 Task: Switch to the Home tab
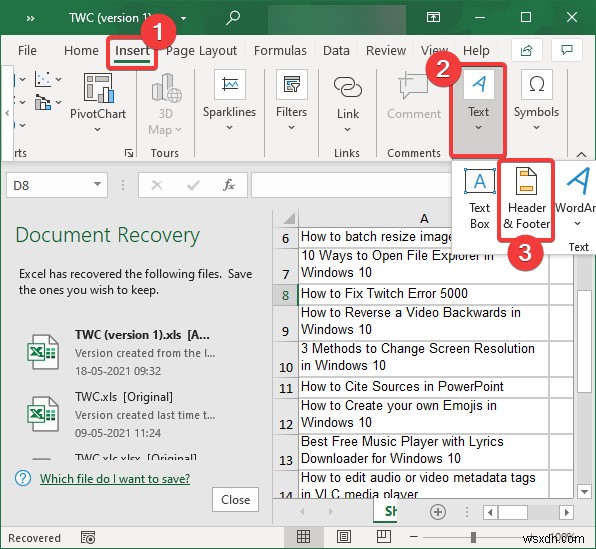81,51
